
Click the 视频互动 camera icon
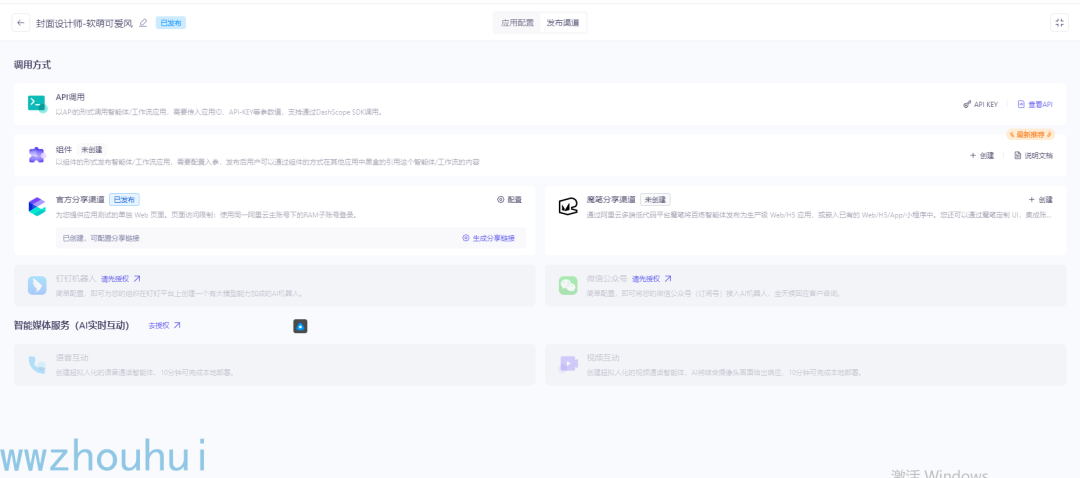tap(568, 364)
